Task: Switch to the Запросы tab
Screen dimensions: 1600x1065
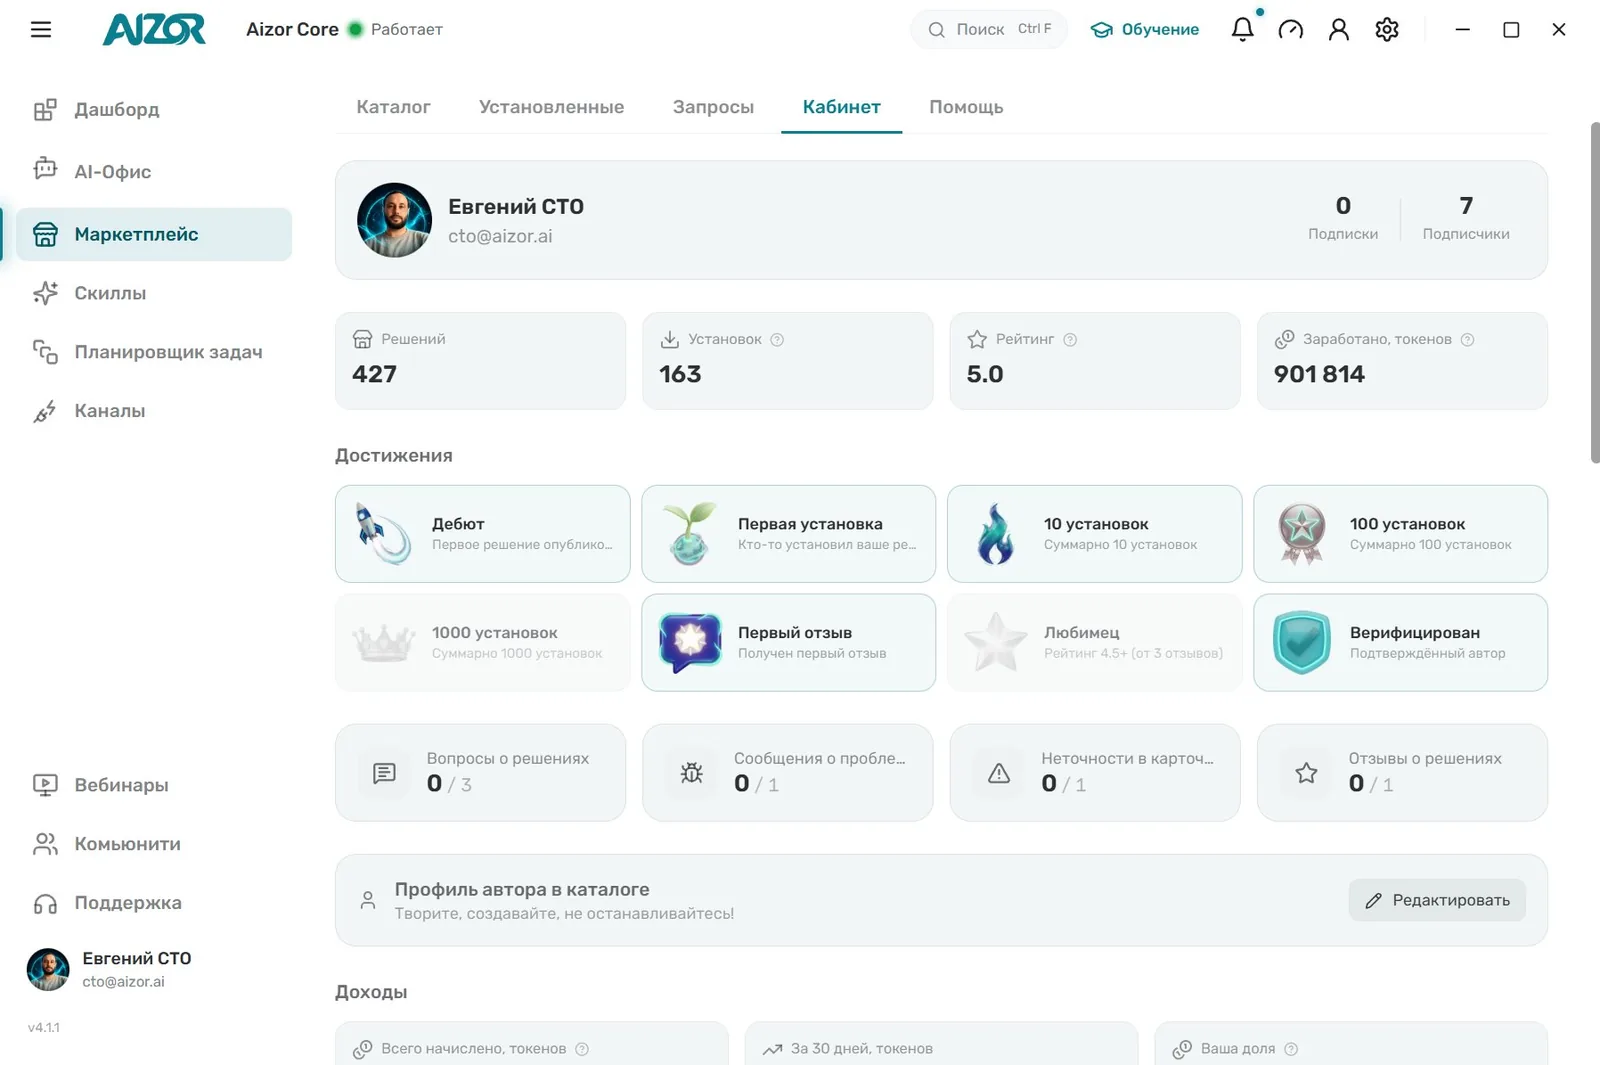Action: click(x=713, y=107)
